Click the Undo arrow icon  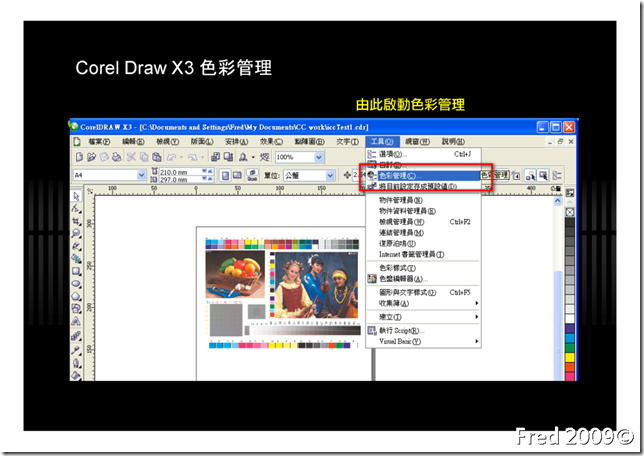click(172, 157)
